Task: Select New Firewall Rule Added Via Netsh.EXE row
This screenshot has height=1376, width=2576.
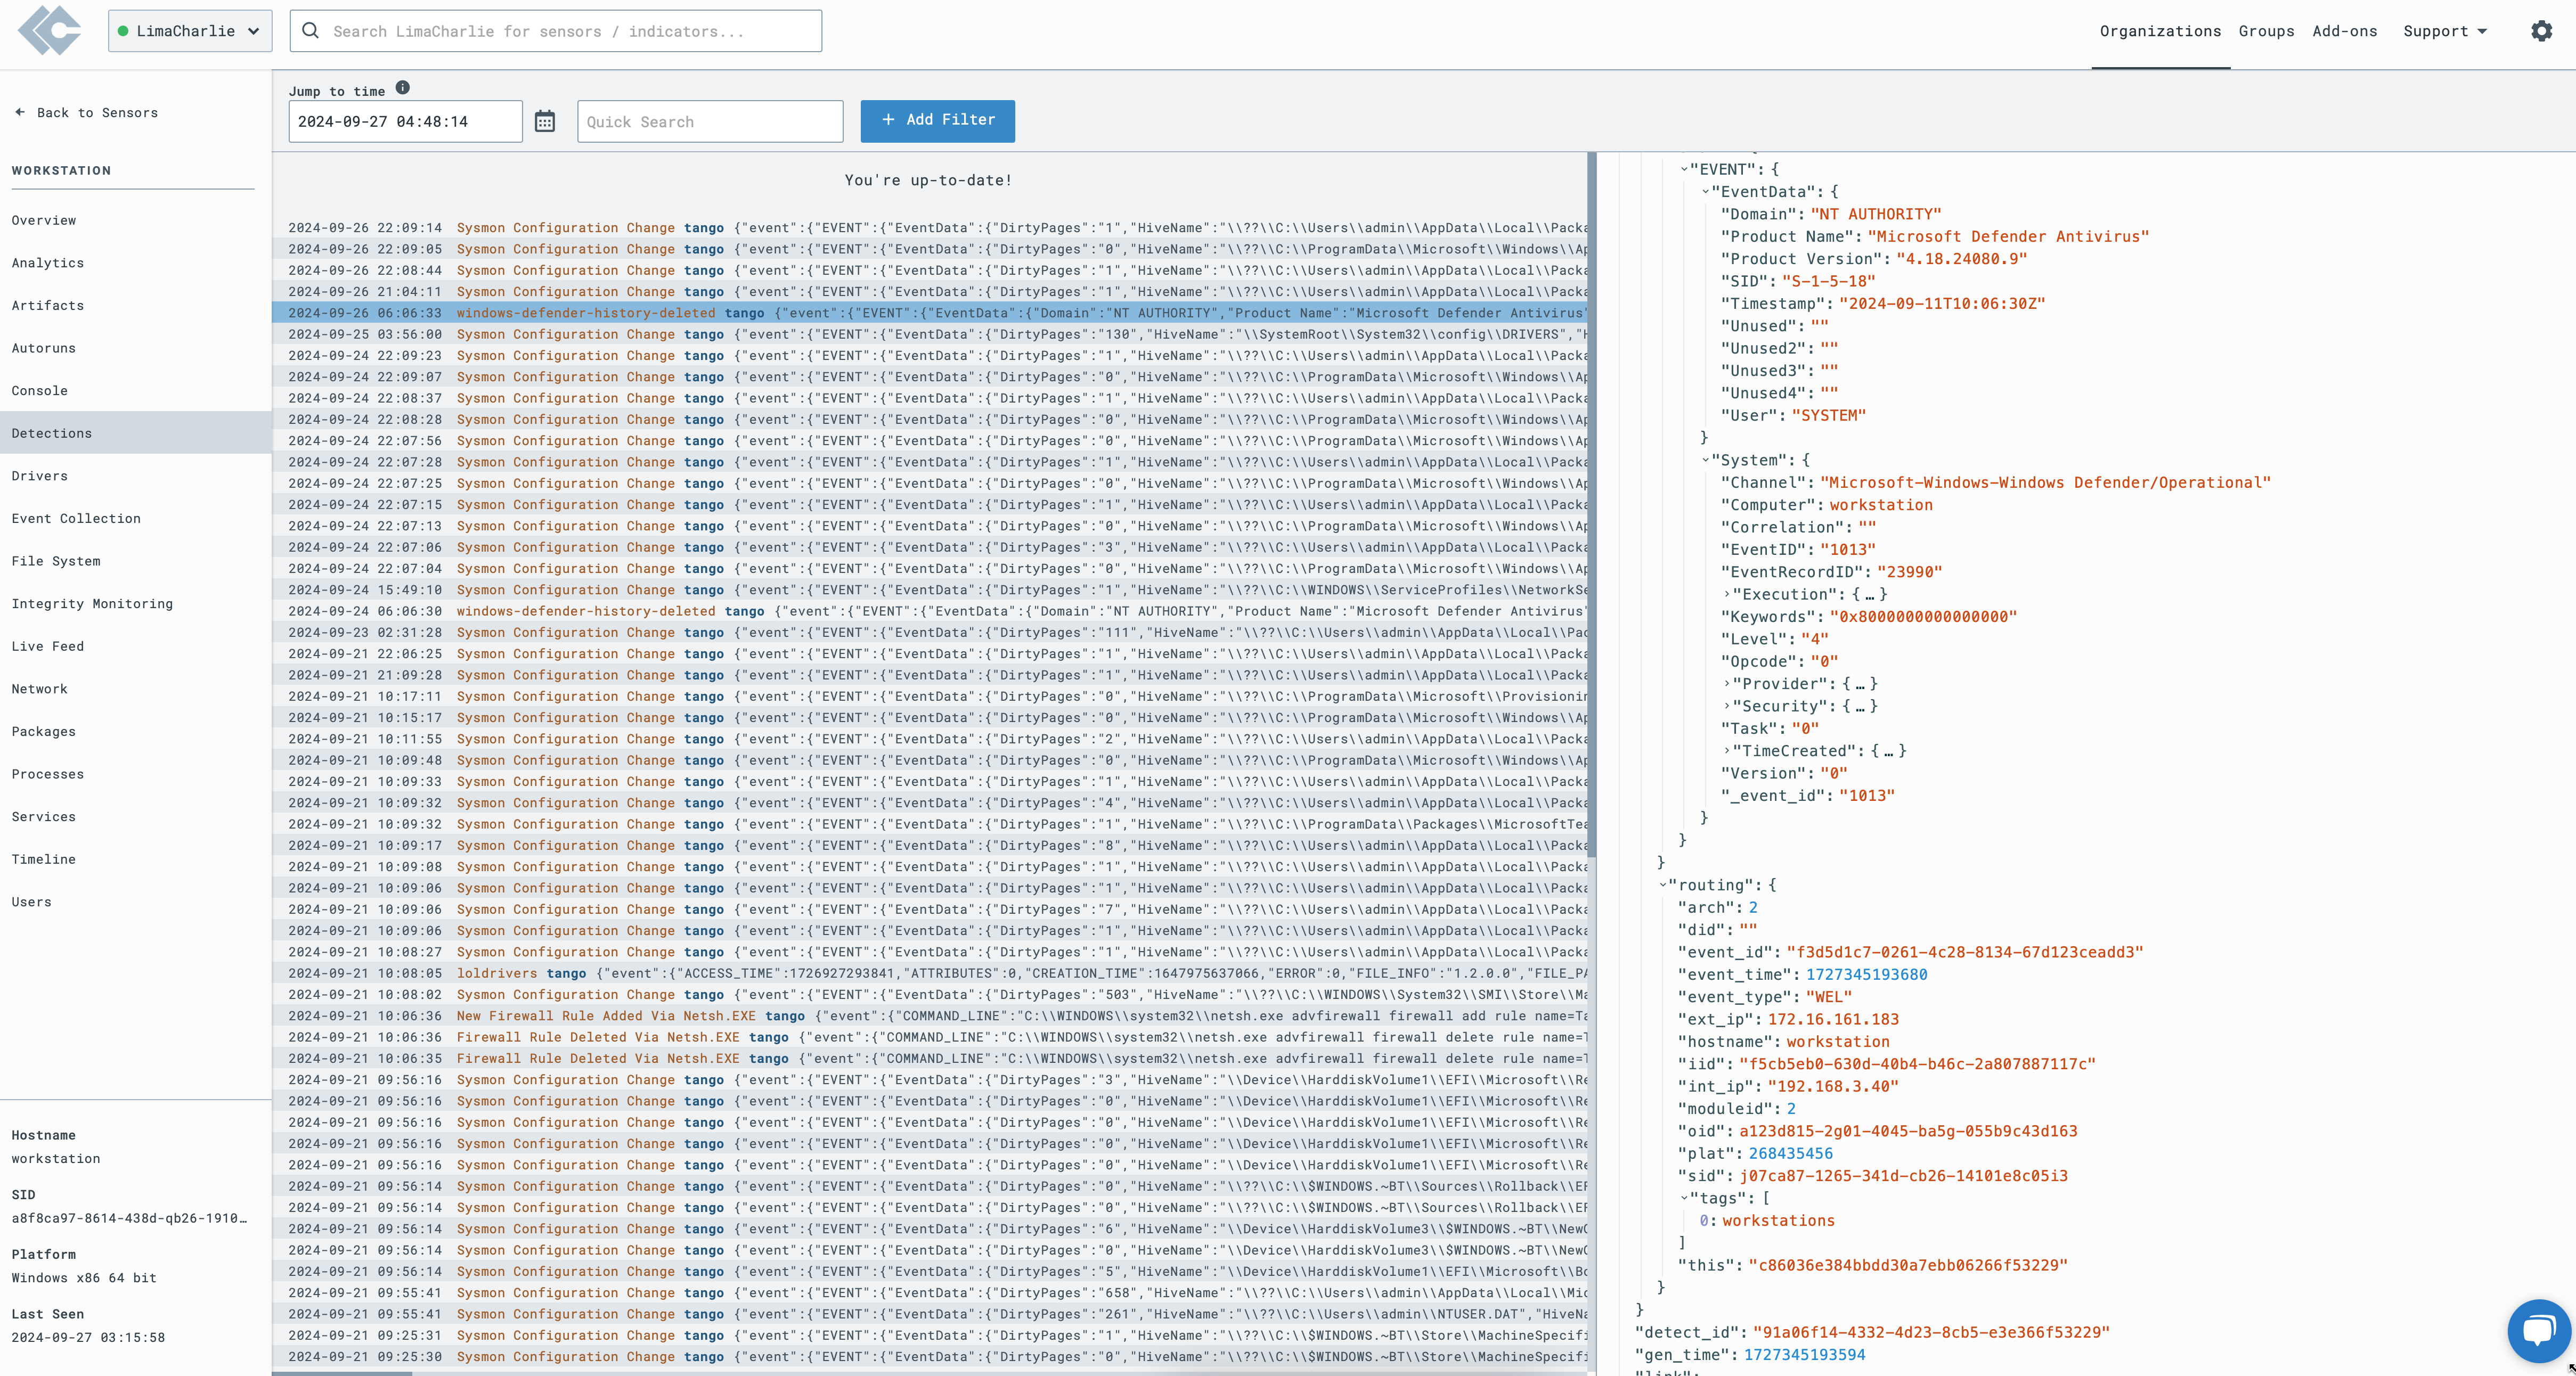Action: [x=929, y=1016]
